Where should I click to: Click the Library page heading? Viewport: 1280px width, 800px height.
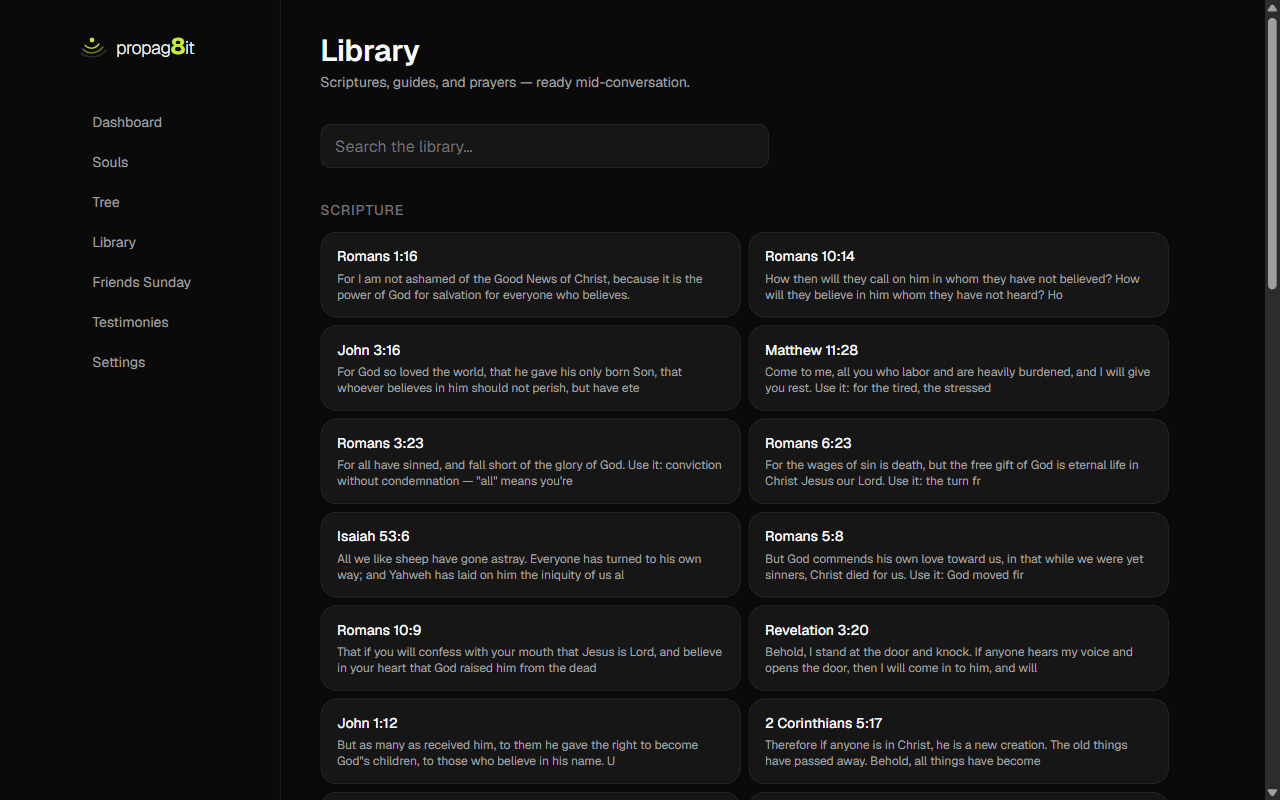370,51
